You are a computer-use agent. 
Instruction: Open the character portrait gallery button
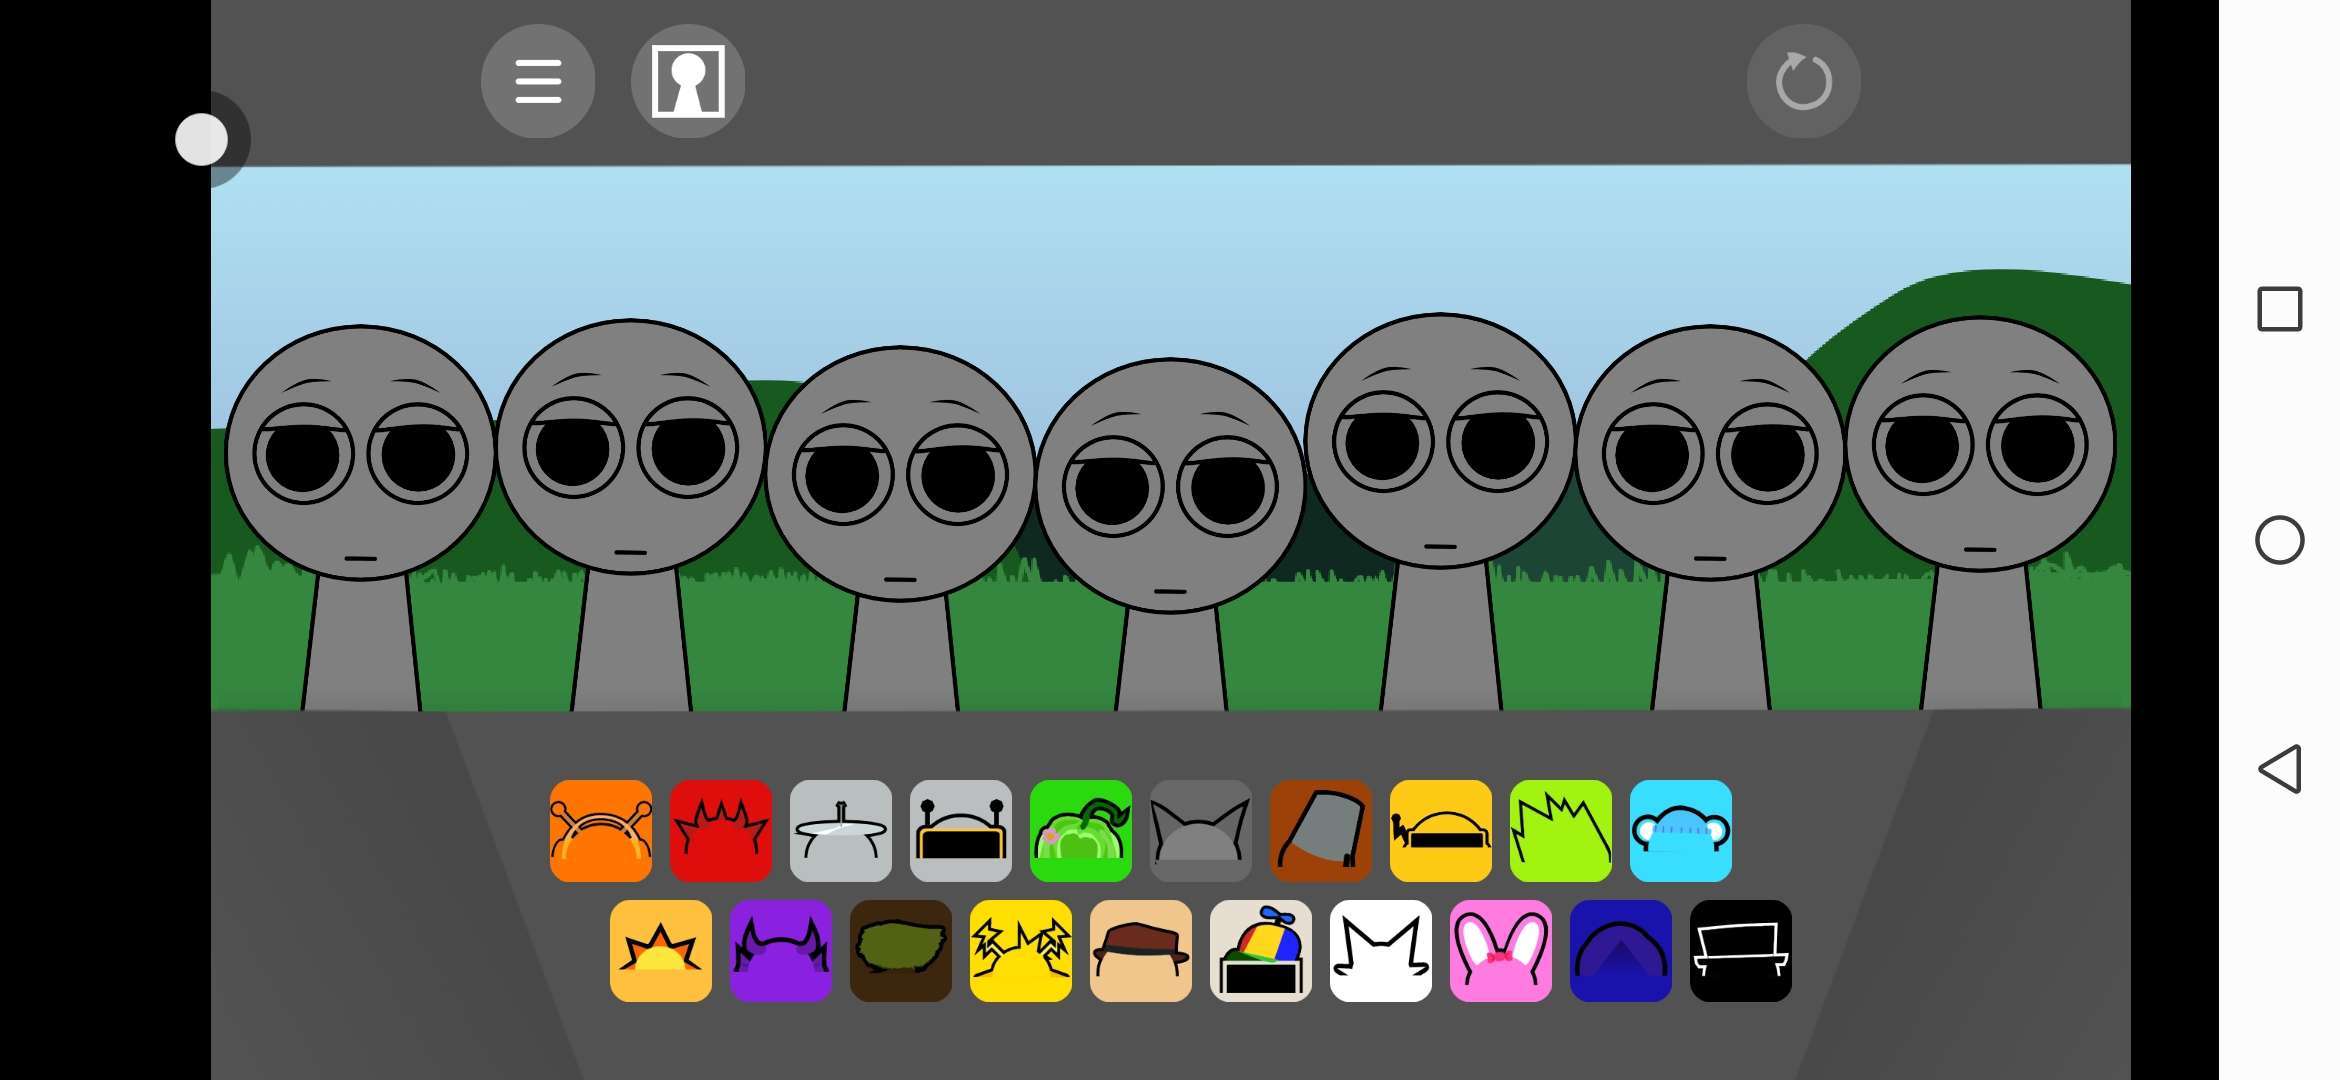pos(688,81)
